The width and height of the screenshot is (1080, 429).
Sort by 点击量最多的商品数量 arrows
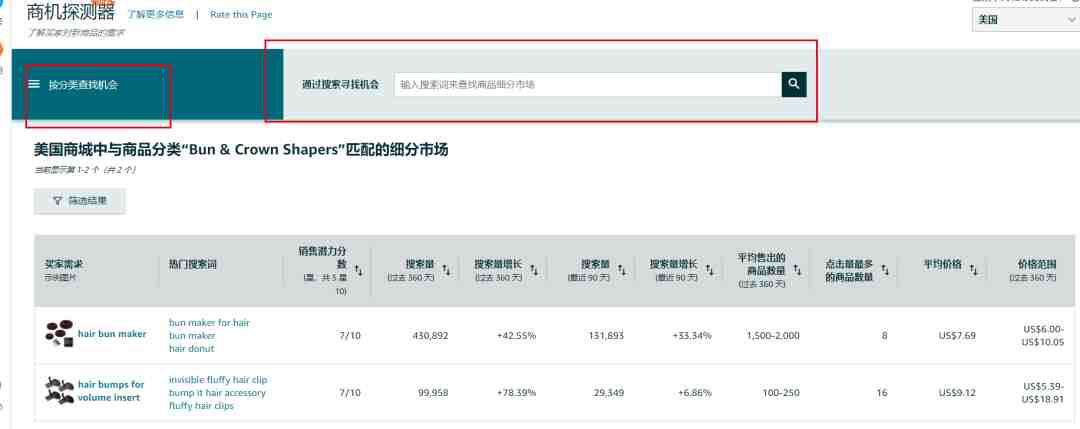[885, 270]
